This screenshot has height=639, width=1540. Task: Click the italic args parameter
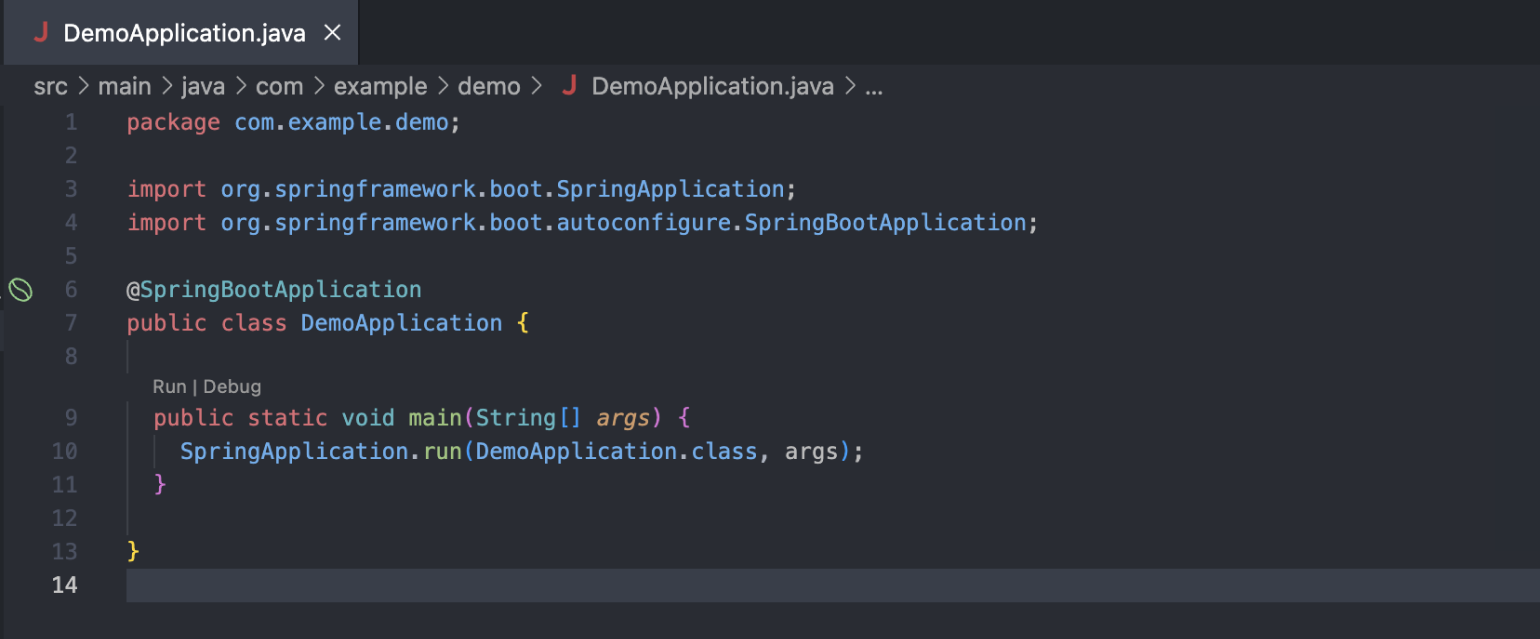(x=623, y=418)
